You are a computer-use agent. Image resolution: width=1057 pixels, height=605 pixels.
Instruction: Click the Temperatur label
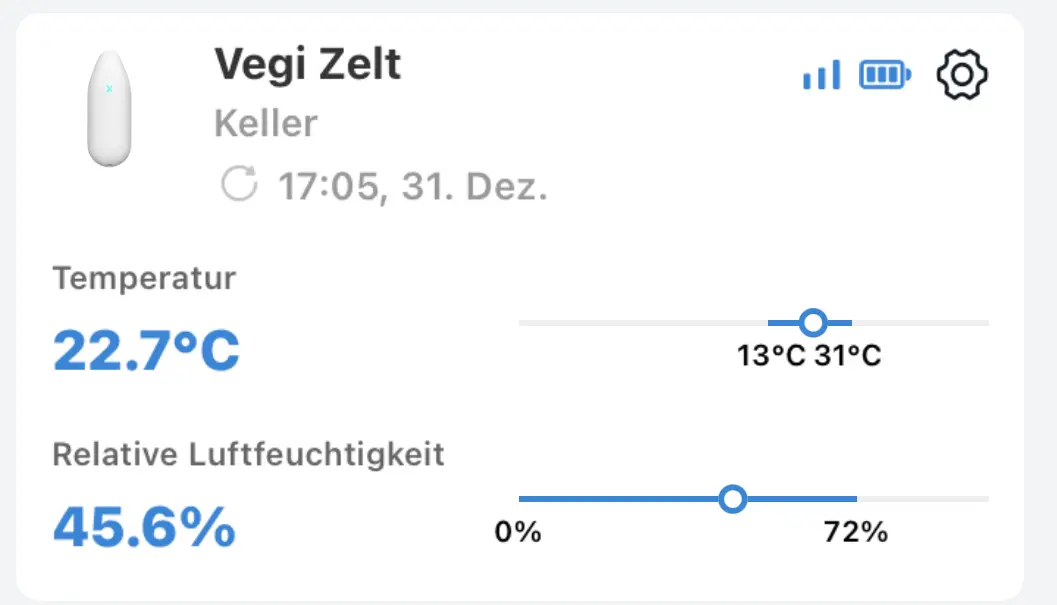tap(144, 278)
